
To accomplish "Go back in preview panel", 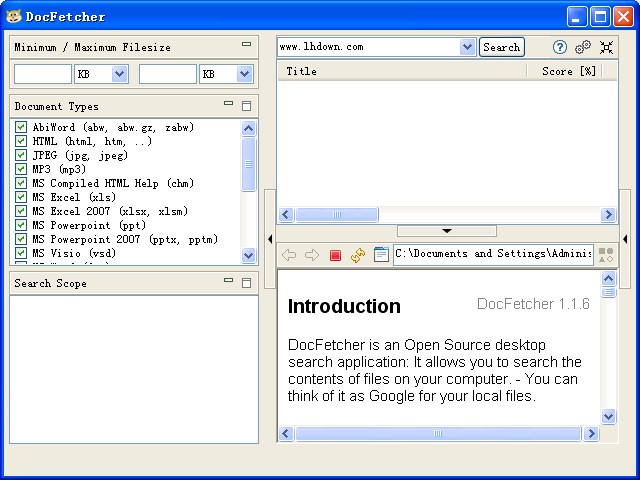I will click(x=289, y=255).
